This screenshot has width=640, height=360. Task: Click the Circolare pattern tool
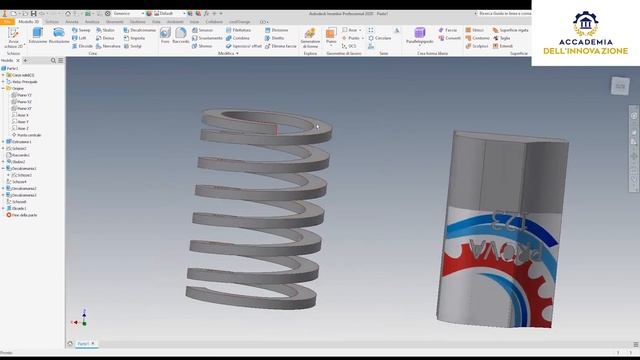380,38
